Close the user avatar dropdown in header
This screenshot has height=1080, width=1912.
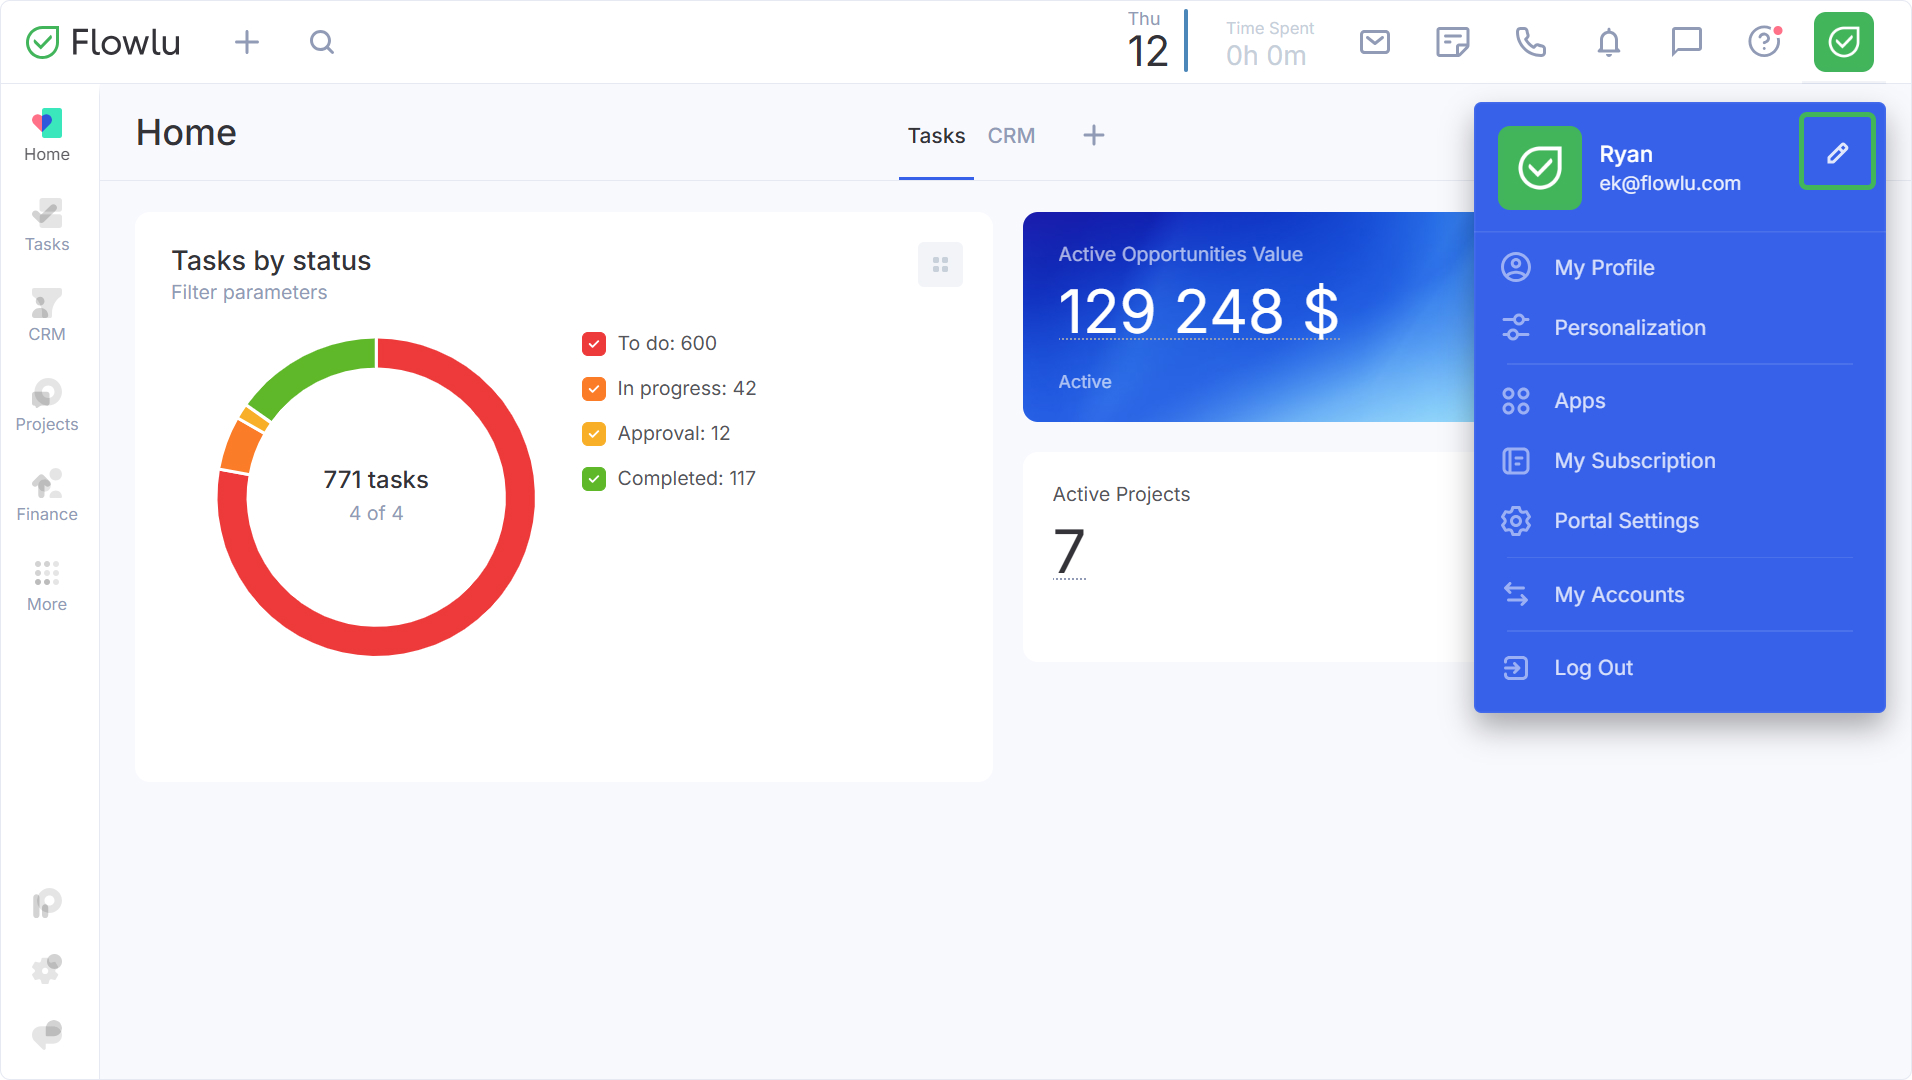pyautogui.click(x=1843, y=42)
